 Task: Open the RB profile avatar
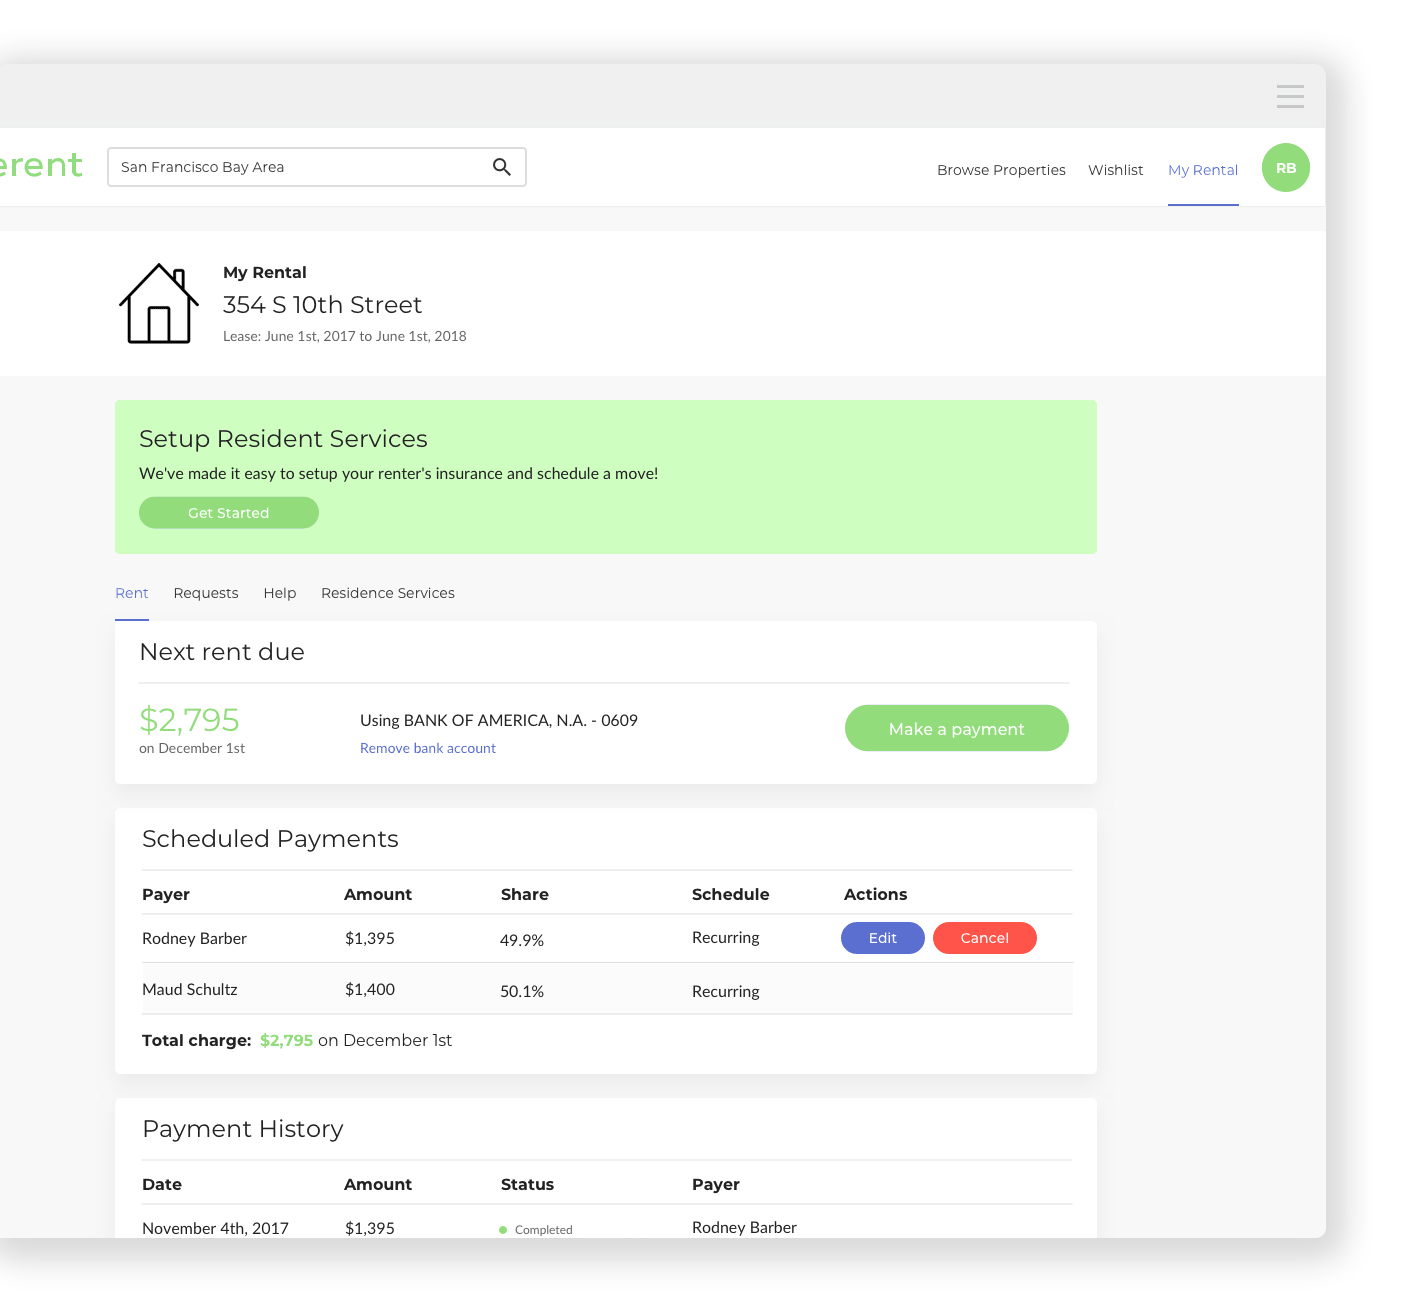pyautogui.click(x=1286, y=168)
